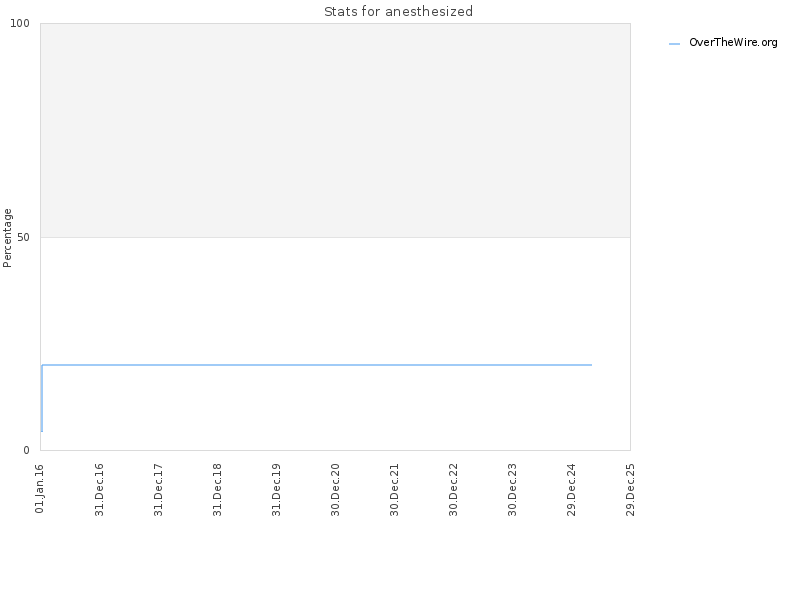Click the horizontal blue data line
This screenshot has width=800, height=600.
(317, 365)
